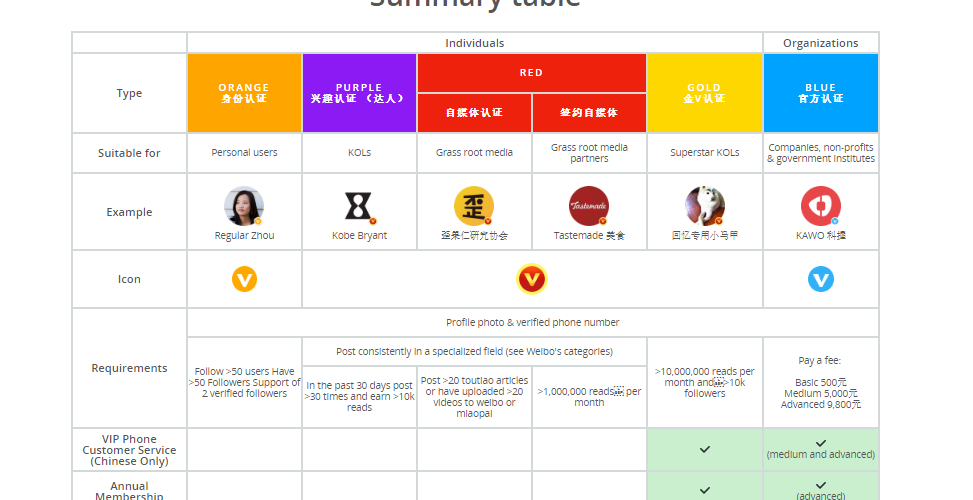This screenshot has width=973, height=500.
Task: Click the Gold column VIP Phone checkmark
Action: pyautogui.click(x=705, y=450)
